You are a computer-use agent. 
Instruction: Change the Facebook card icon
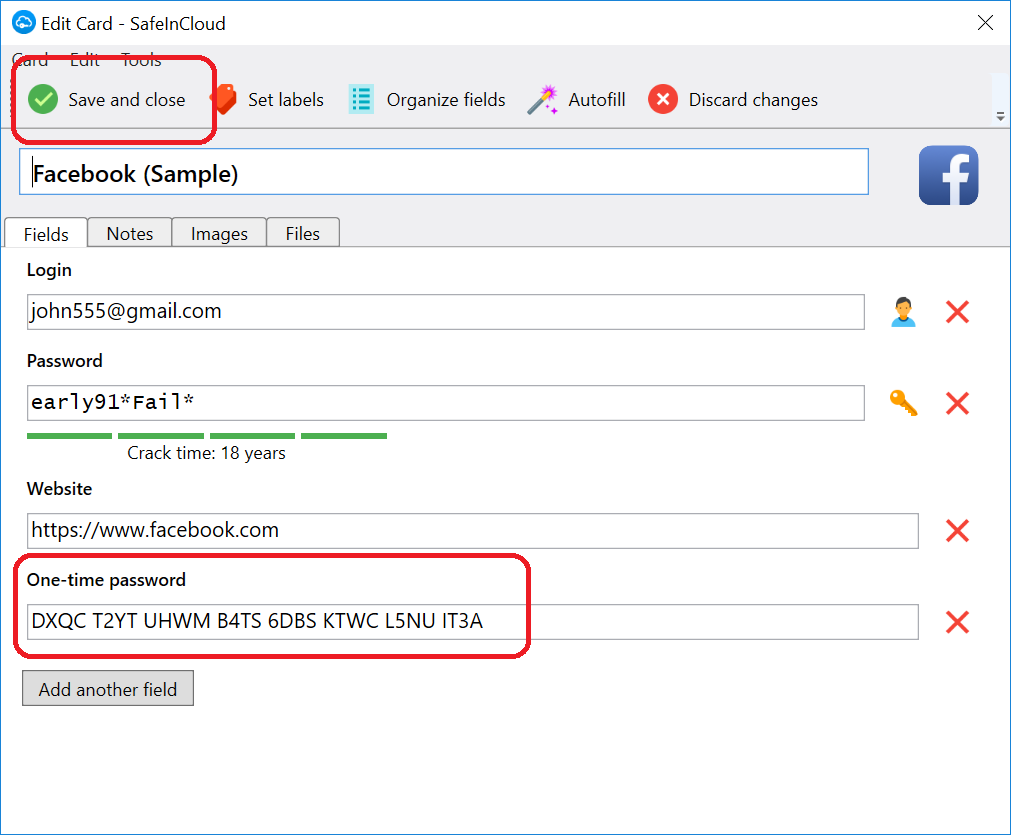(948, 175)
